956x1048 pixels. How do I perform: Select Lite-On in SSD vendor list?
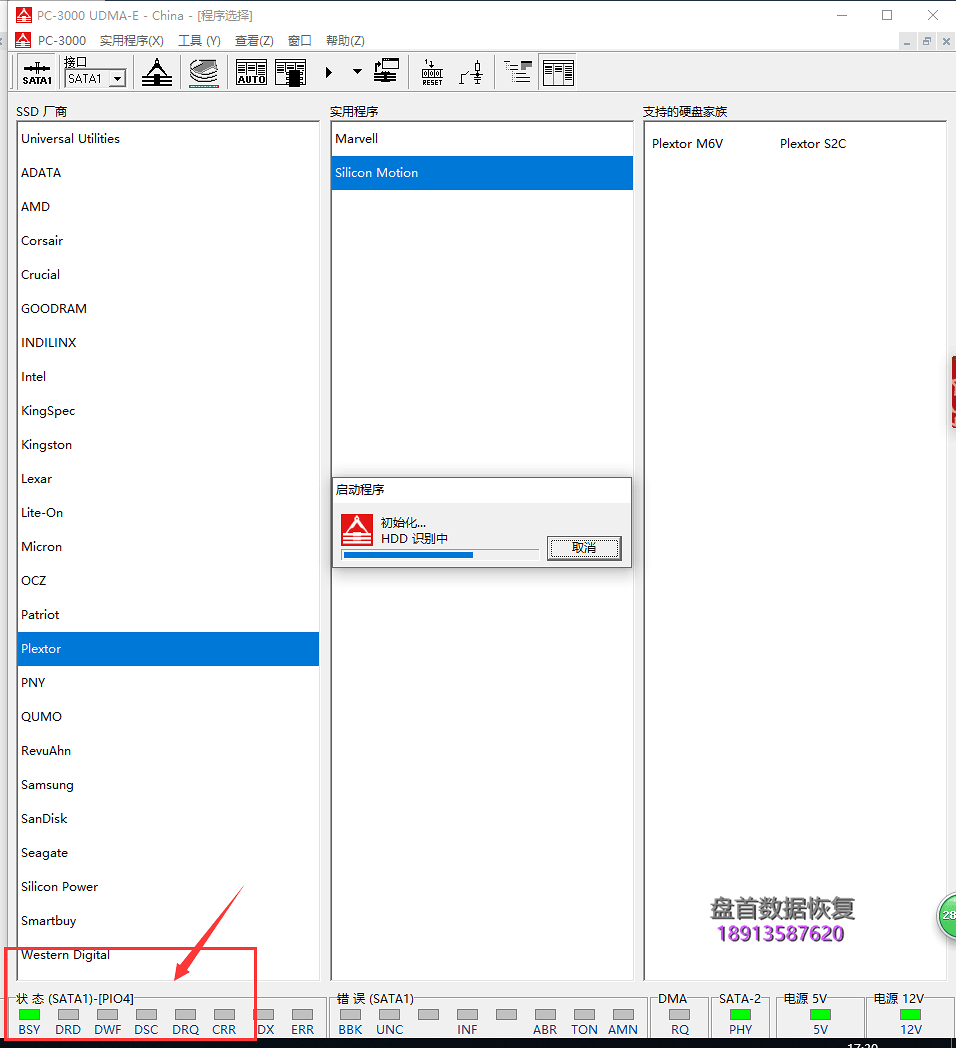tap(168, 513)
